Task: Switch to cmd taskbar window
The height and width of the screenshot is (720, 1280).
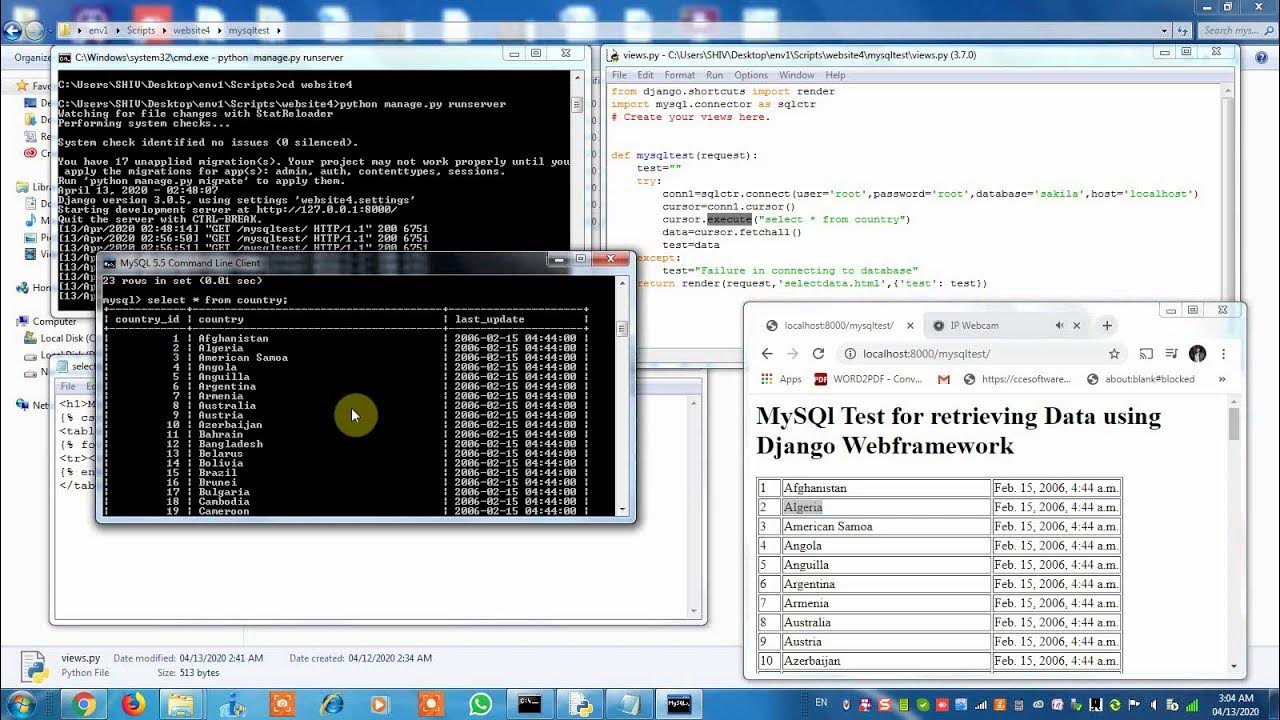Action: tap(530, 704)
